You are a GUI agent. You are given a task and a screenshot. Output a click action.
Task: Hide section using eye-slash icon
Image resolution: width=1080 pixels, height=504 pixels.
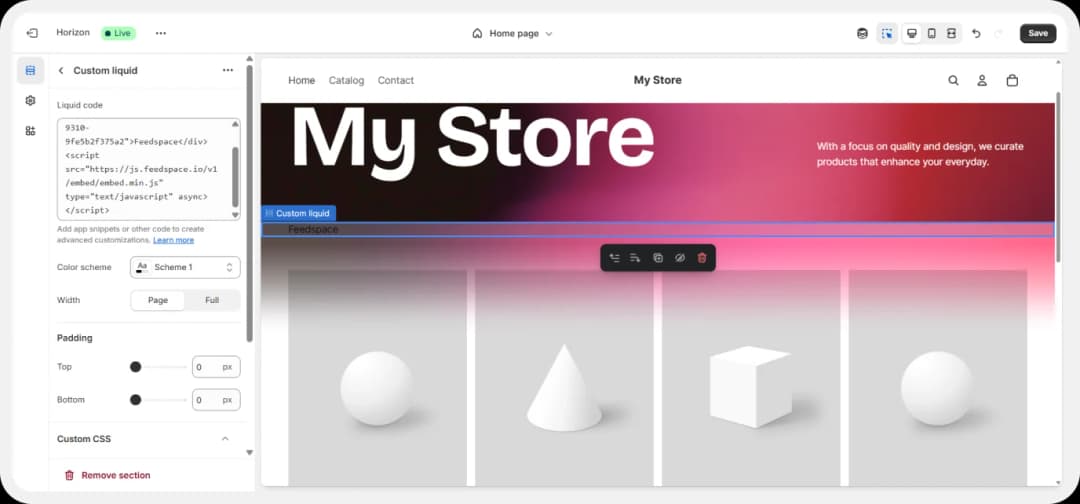[x=680, y=258]
